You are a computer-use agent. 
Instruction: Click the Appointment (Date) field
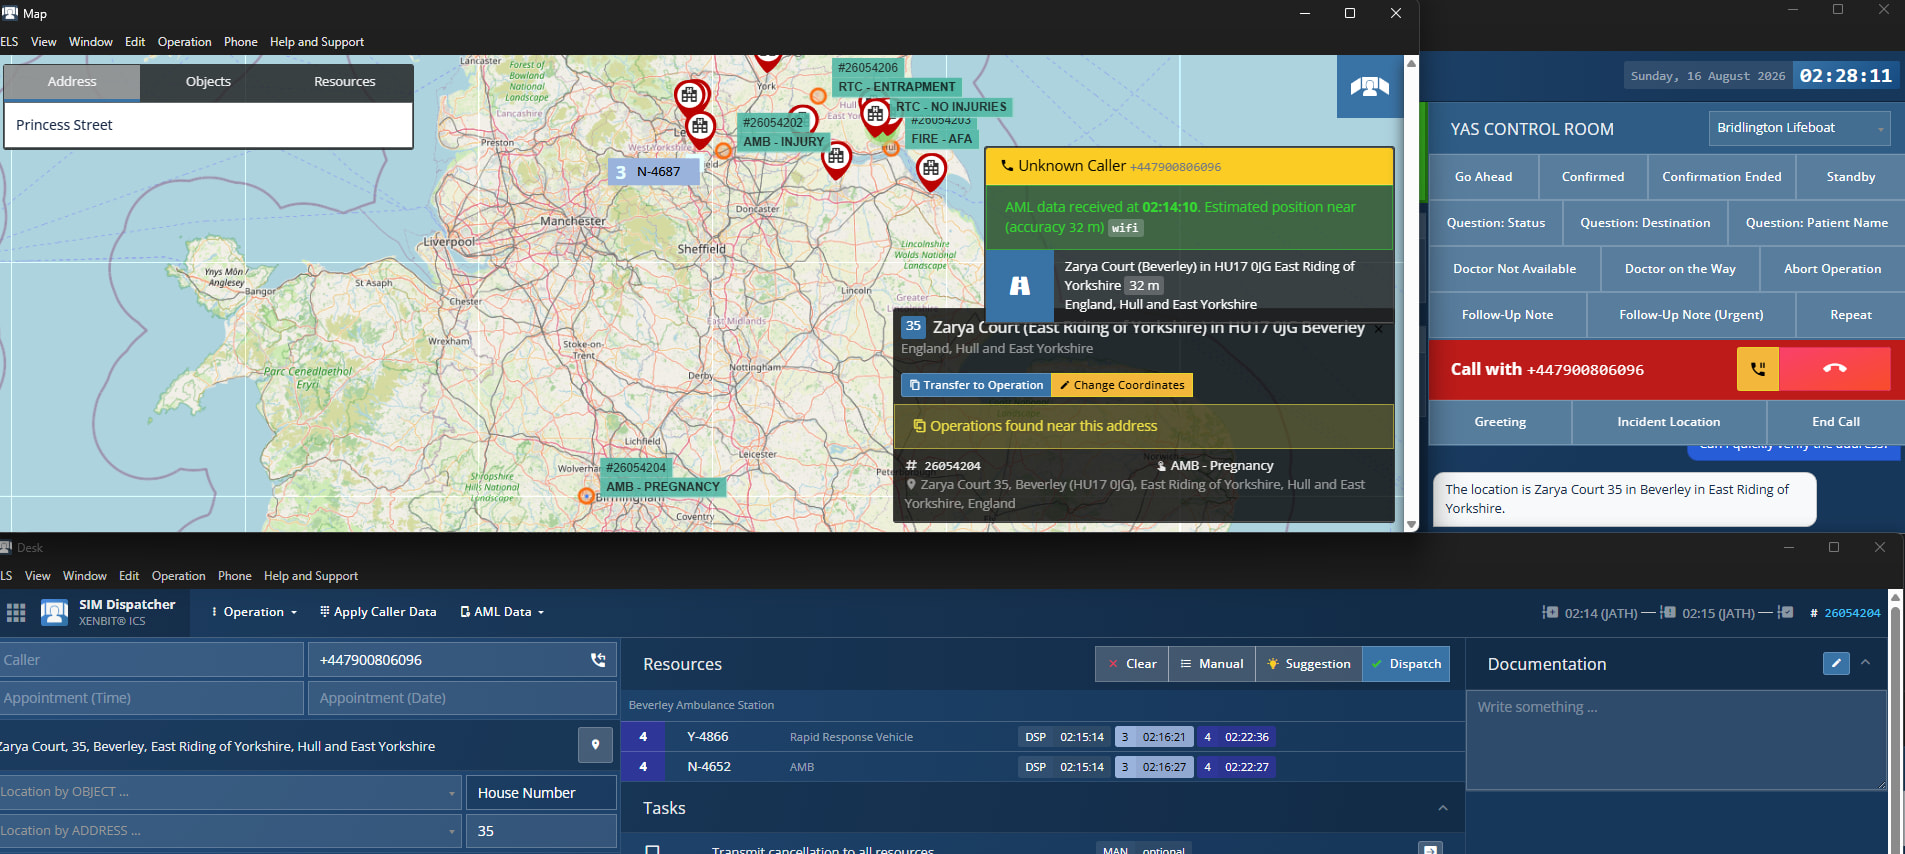[x=462, y=698]
